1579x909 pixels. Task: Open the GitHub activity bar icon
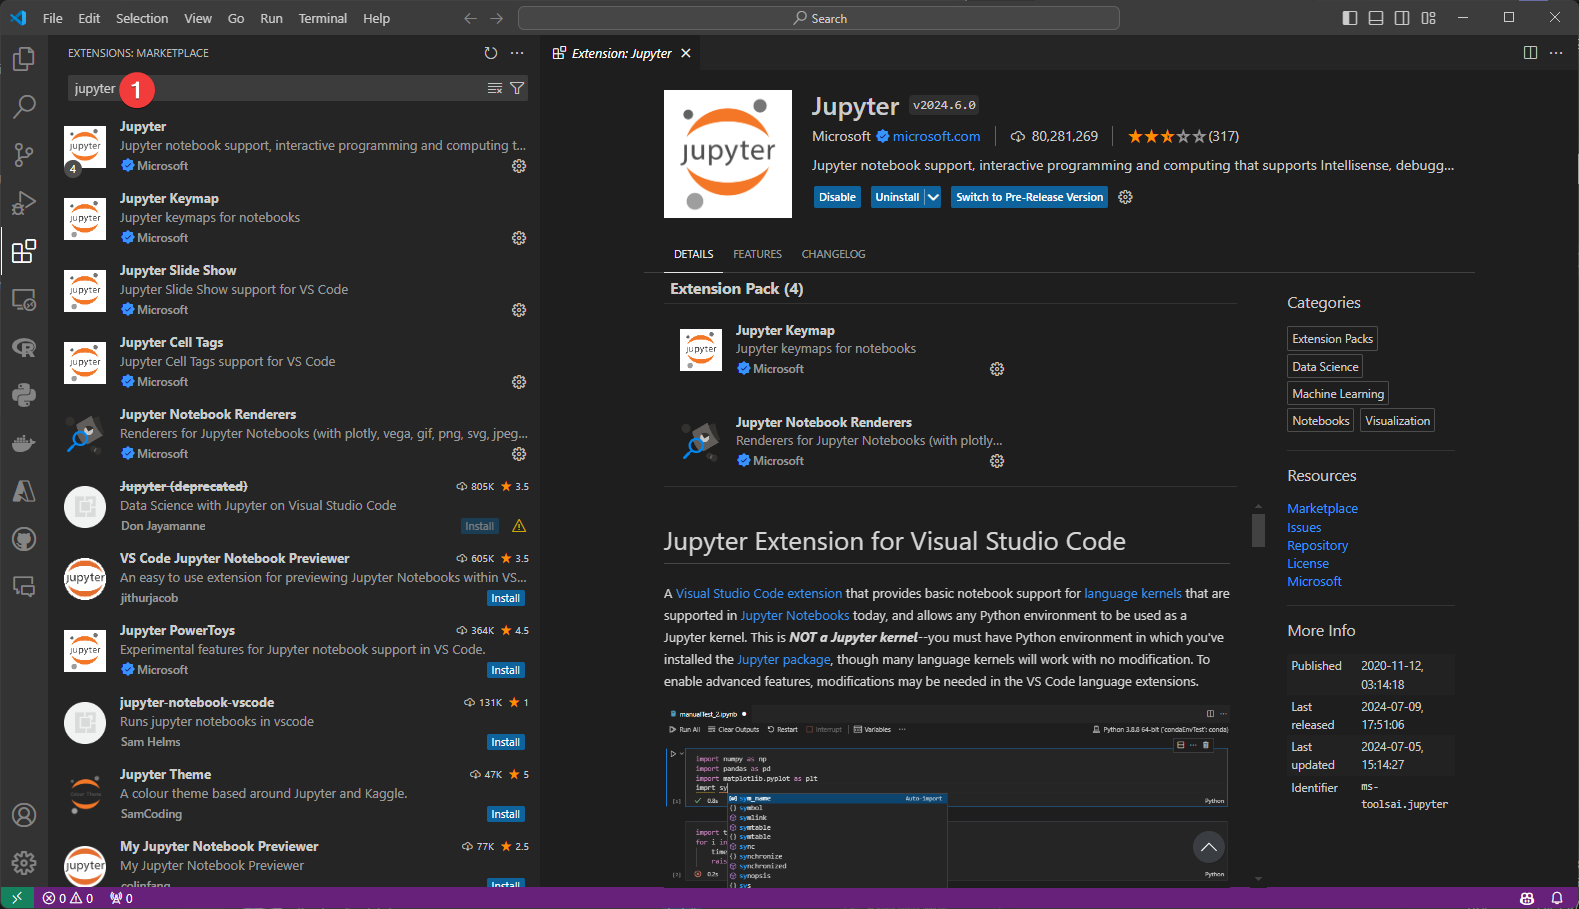24,539
